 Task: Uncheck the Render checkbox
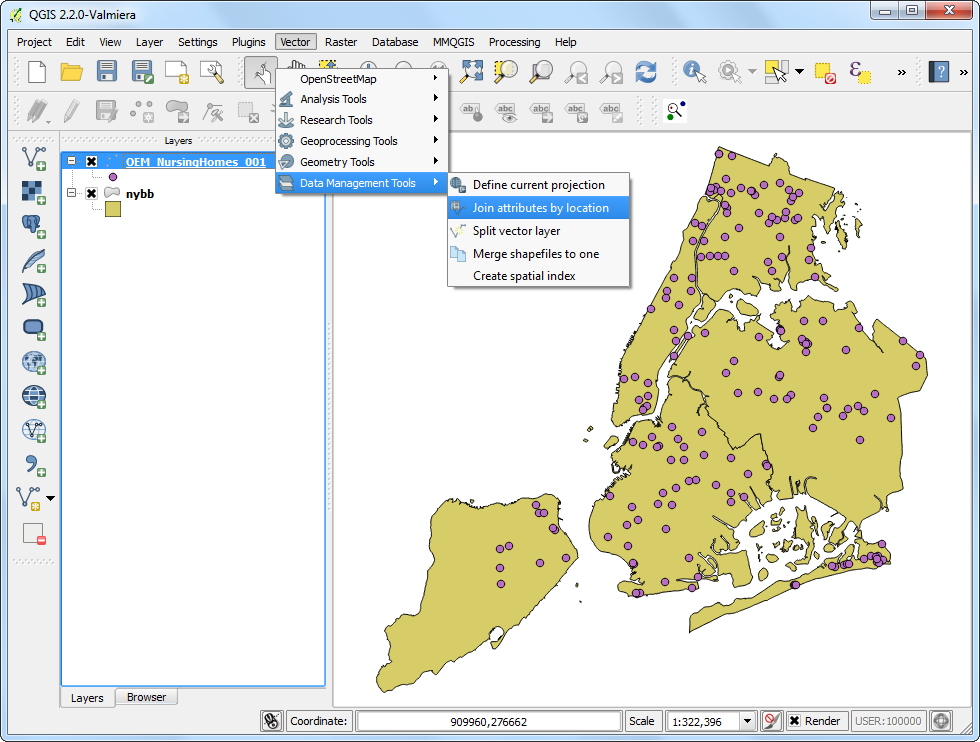pos(794,721)
